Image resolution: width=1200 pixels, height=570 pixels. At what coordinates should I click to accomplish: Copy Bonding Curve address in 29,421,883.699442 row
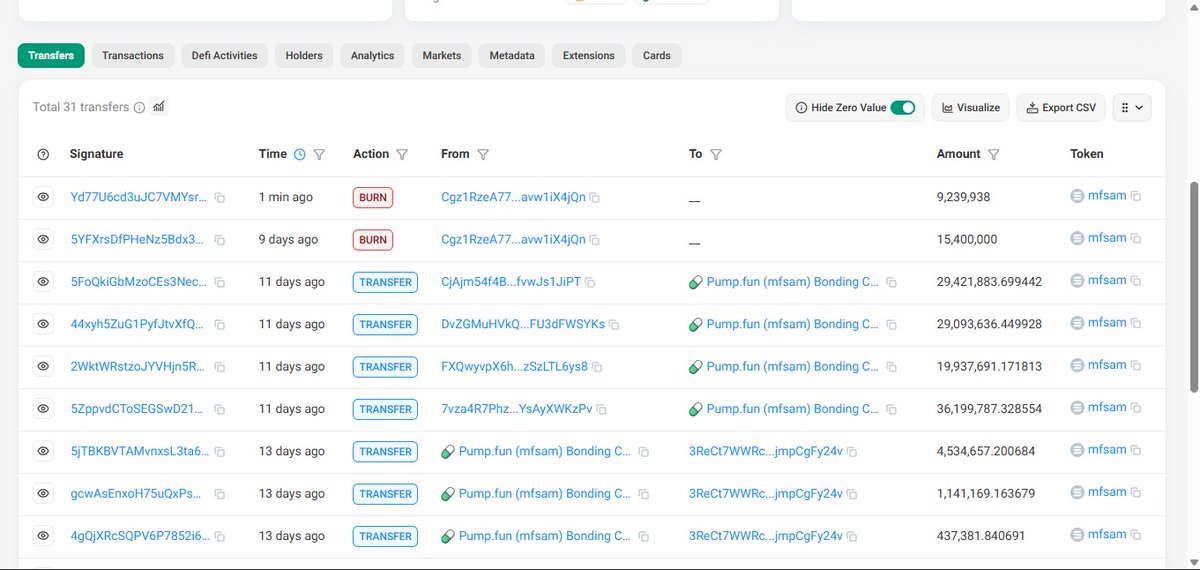891,283
